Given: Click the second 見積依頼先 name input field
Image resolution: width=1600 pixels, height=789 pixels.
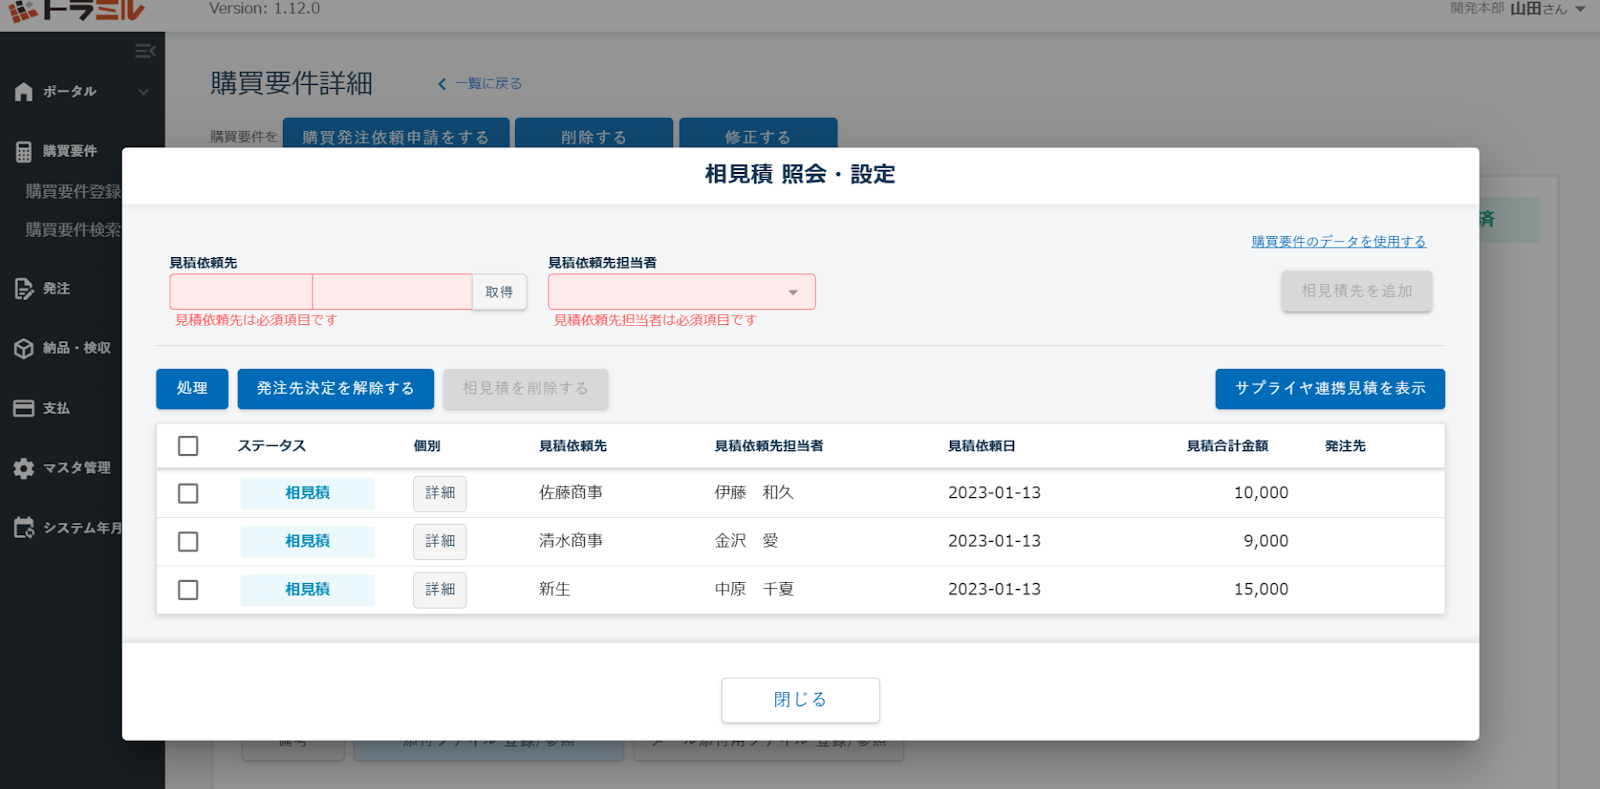Looking at the screenshot, I should pos(392,292).
